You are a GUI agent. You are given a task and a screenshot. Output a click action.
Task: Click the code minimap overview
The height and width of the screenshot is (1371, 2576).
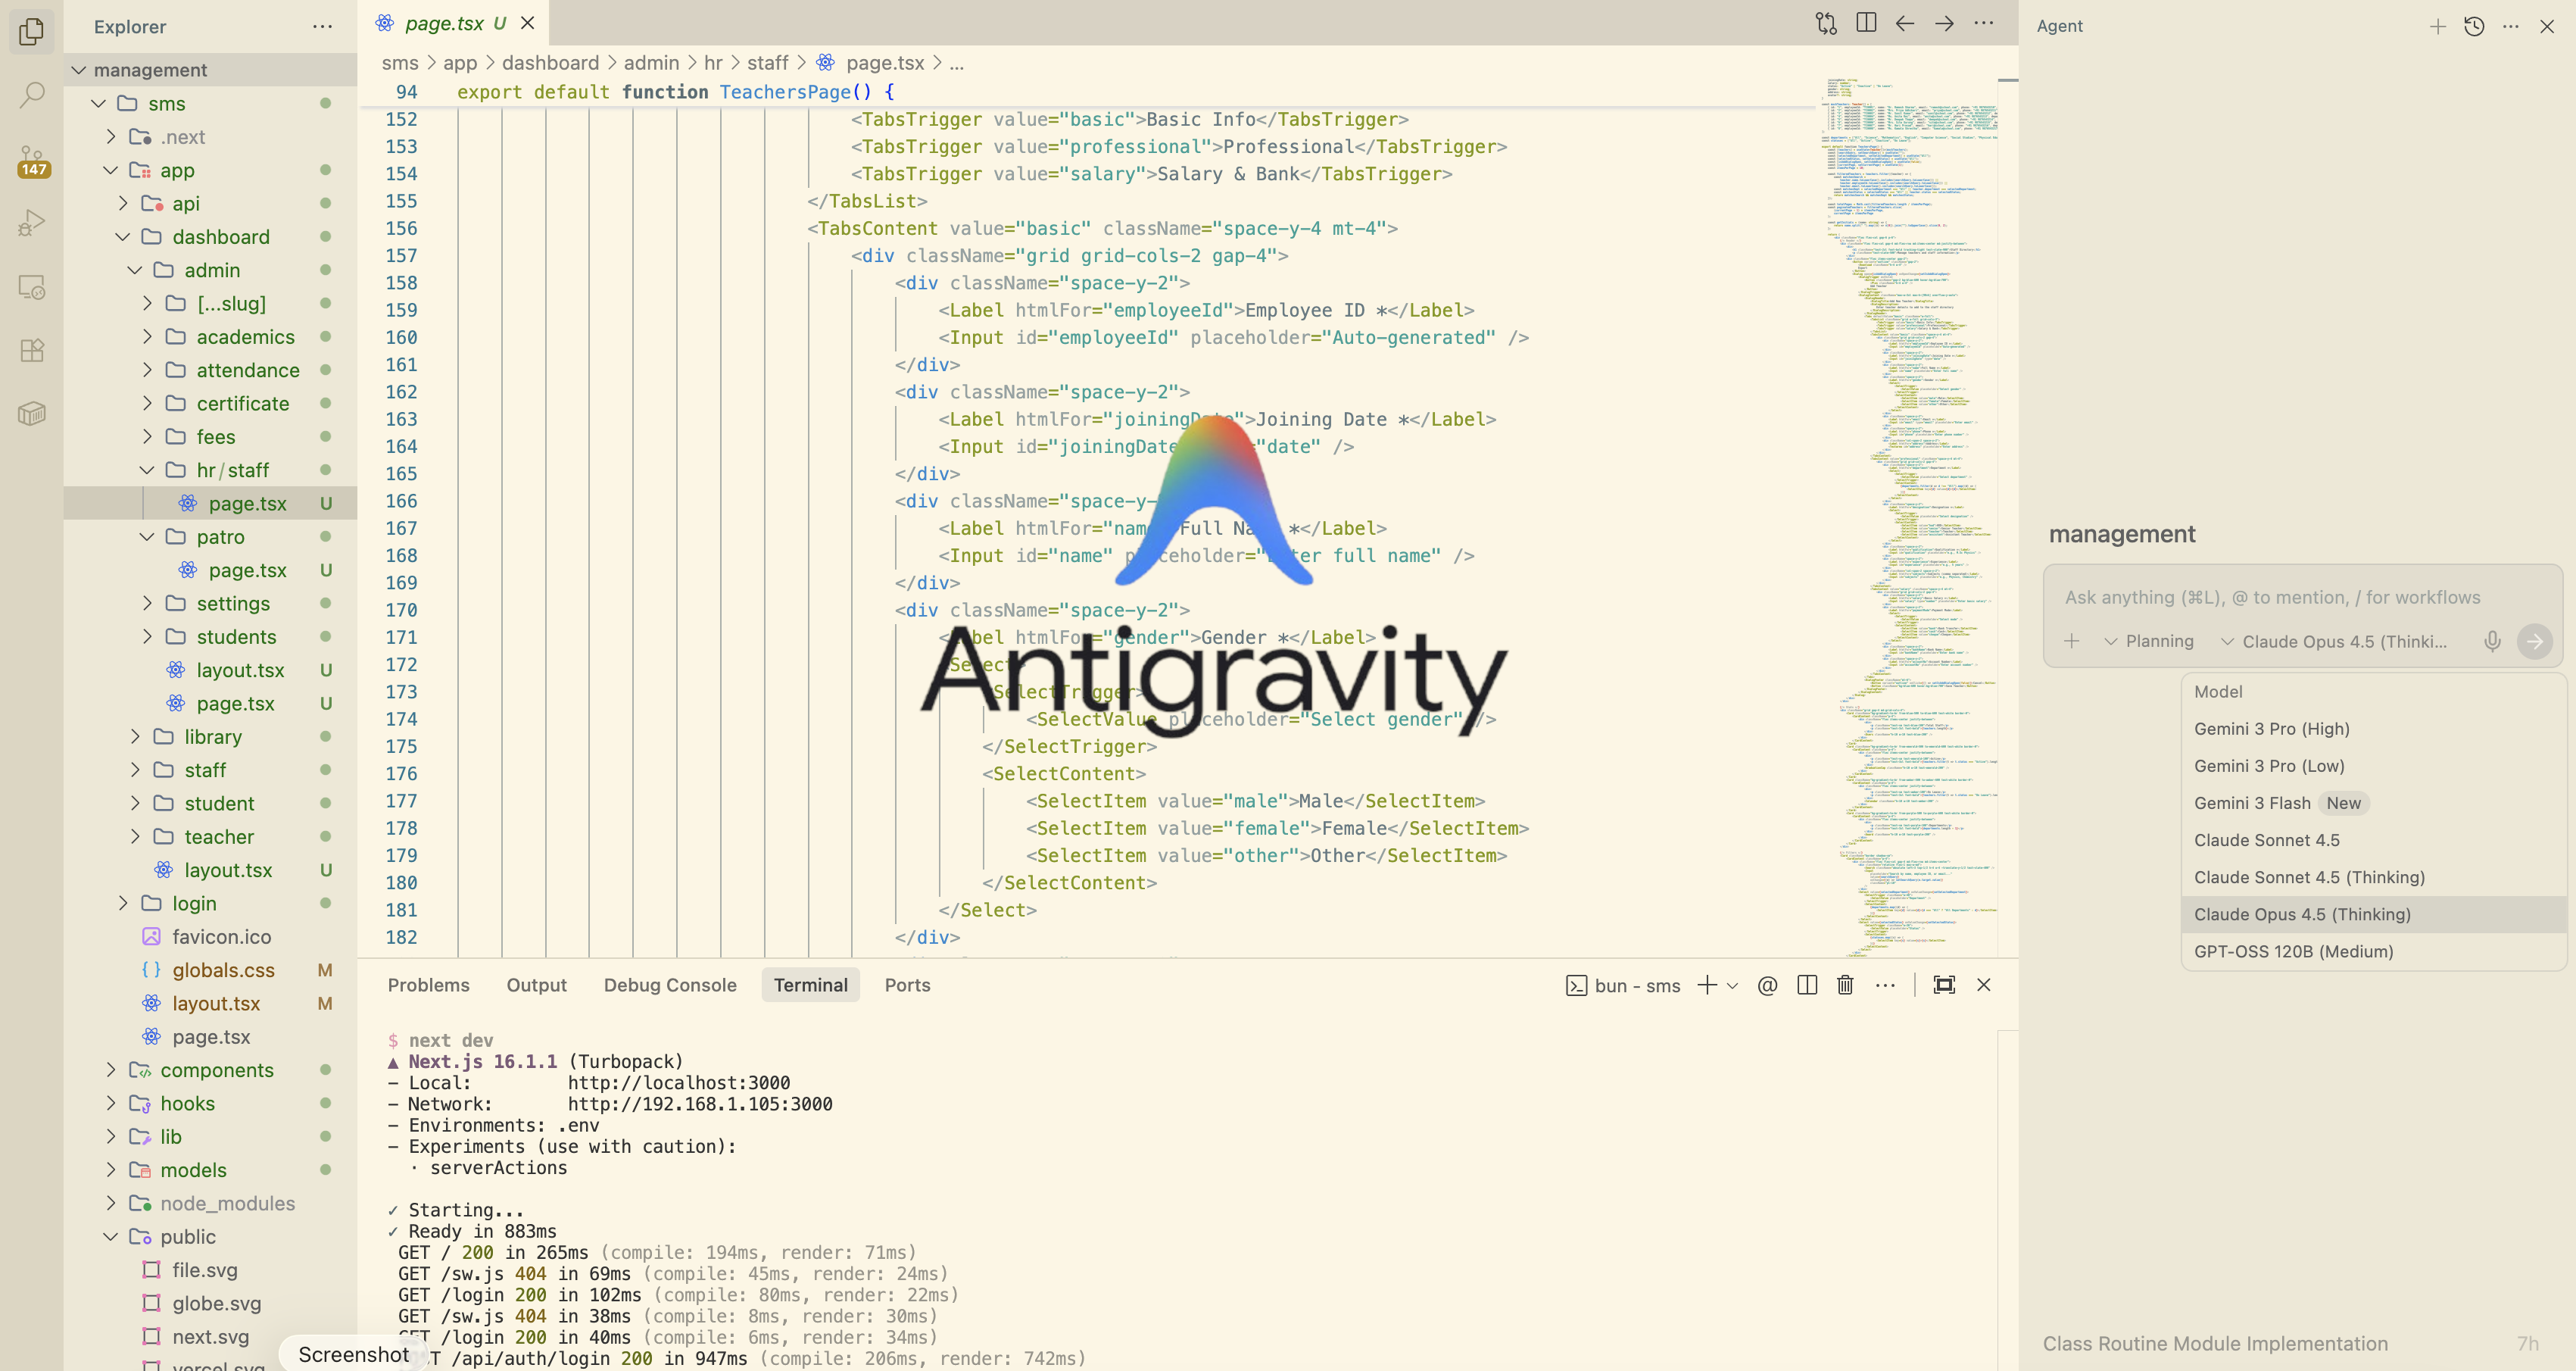coord(1908,516)
